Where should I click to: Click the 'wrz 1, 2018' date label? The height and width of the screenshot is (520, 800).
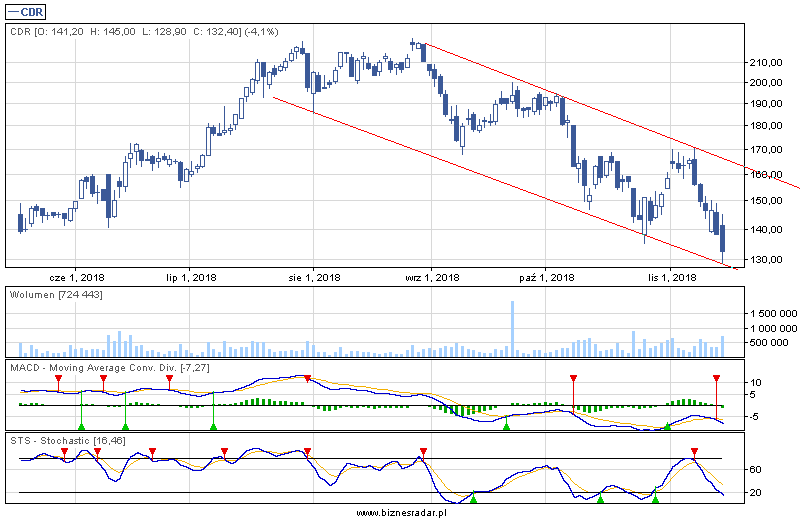pos(431,277)
